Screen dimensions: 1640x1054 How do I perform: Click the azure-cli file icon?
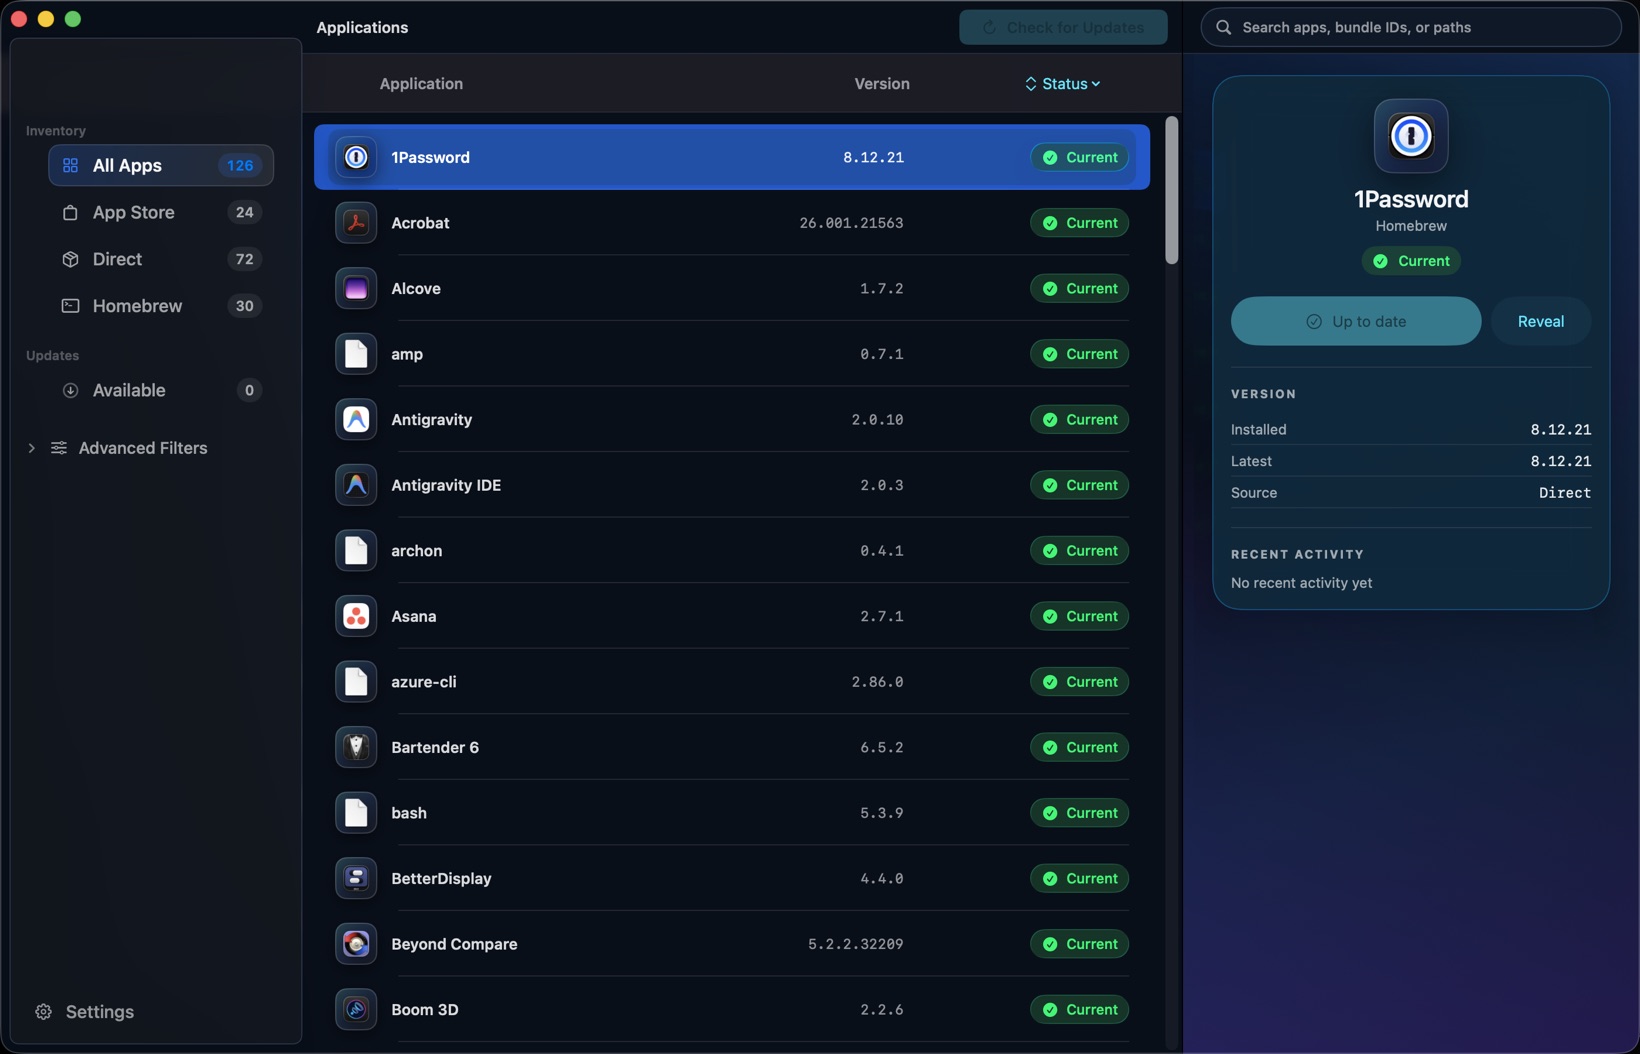pos(356,682)
